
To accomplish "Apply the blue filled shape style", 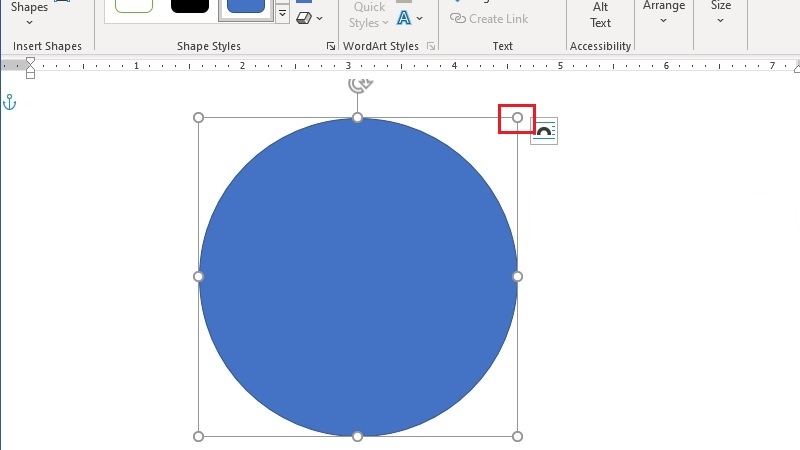I will (246, 6).
